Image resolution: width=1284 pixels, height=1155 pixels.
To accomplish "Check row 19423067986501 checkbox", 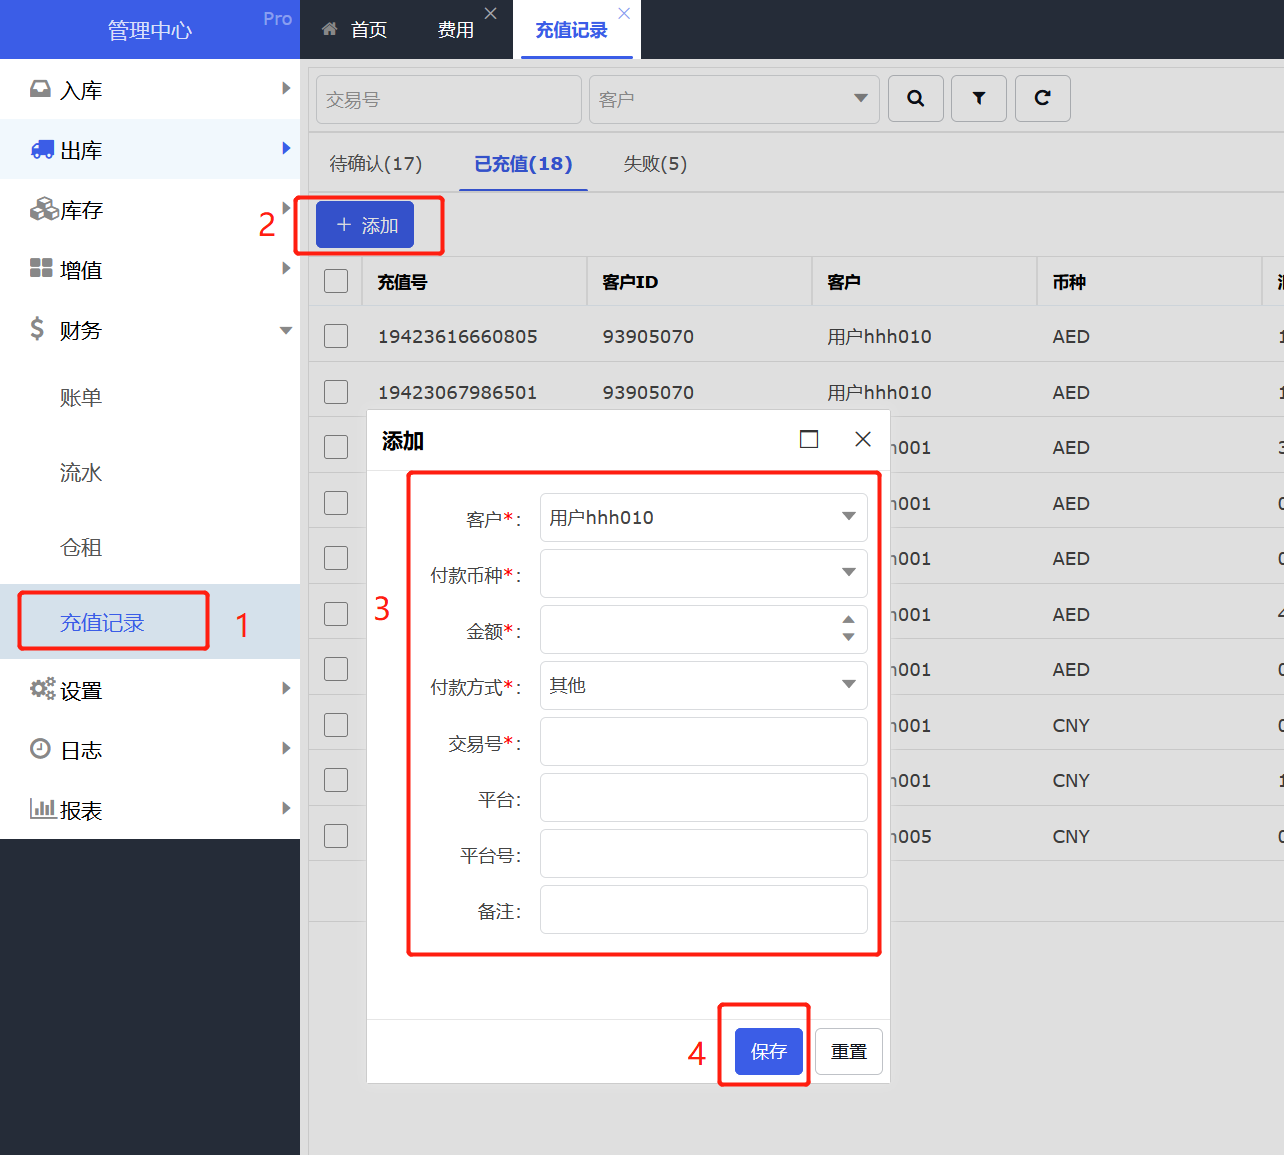I will click(x=336, y=391).
